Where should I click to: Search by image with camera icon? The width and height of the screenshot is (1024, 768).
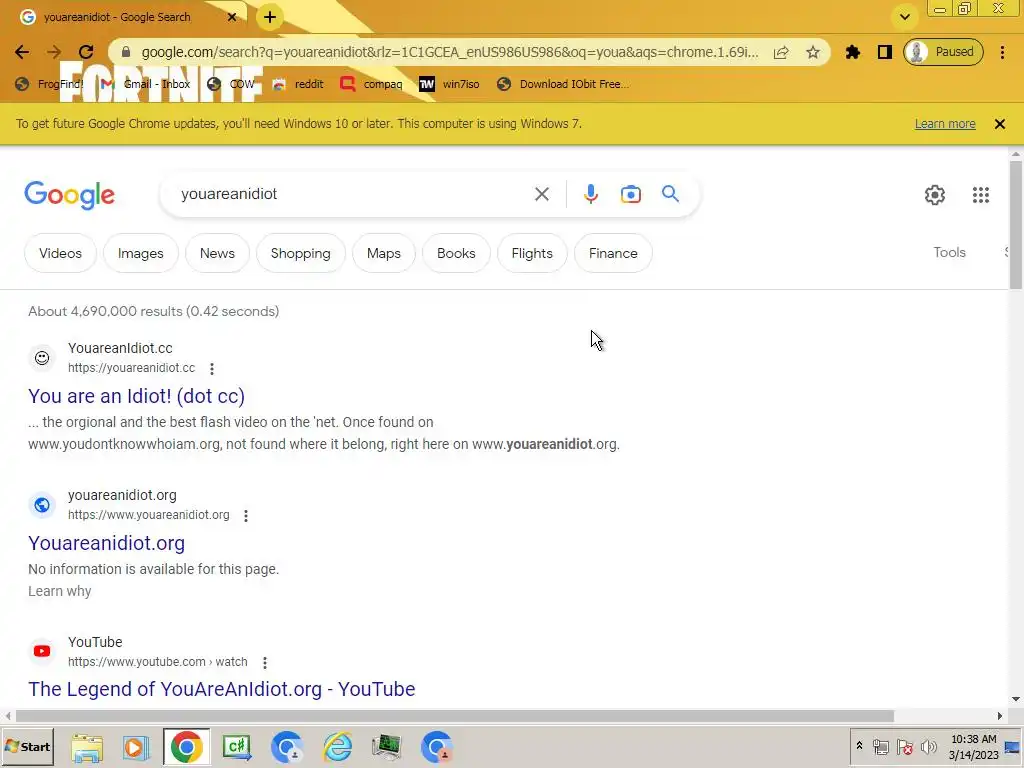630,194
